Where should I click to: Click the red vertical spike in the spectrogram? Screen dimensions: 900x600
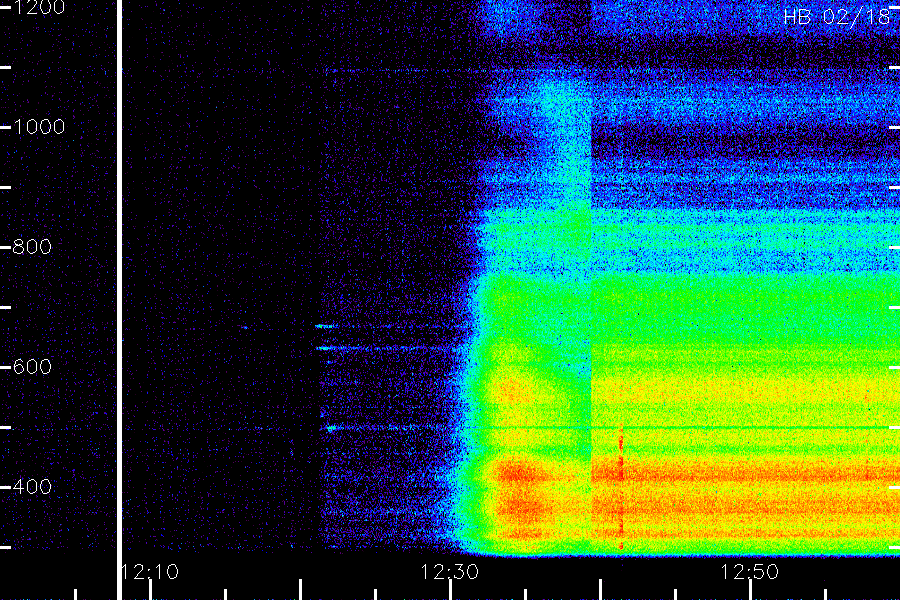620,487
